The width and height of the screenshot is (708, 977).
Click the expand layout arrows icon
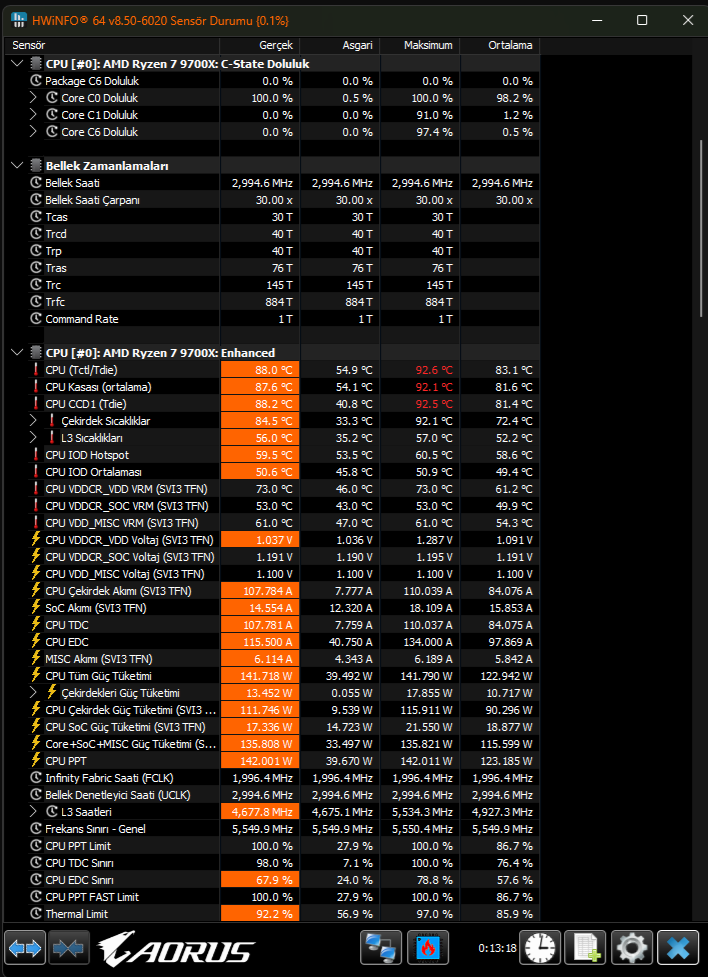[x=26, y=948]
